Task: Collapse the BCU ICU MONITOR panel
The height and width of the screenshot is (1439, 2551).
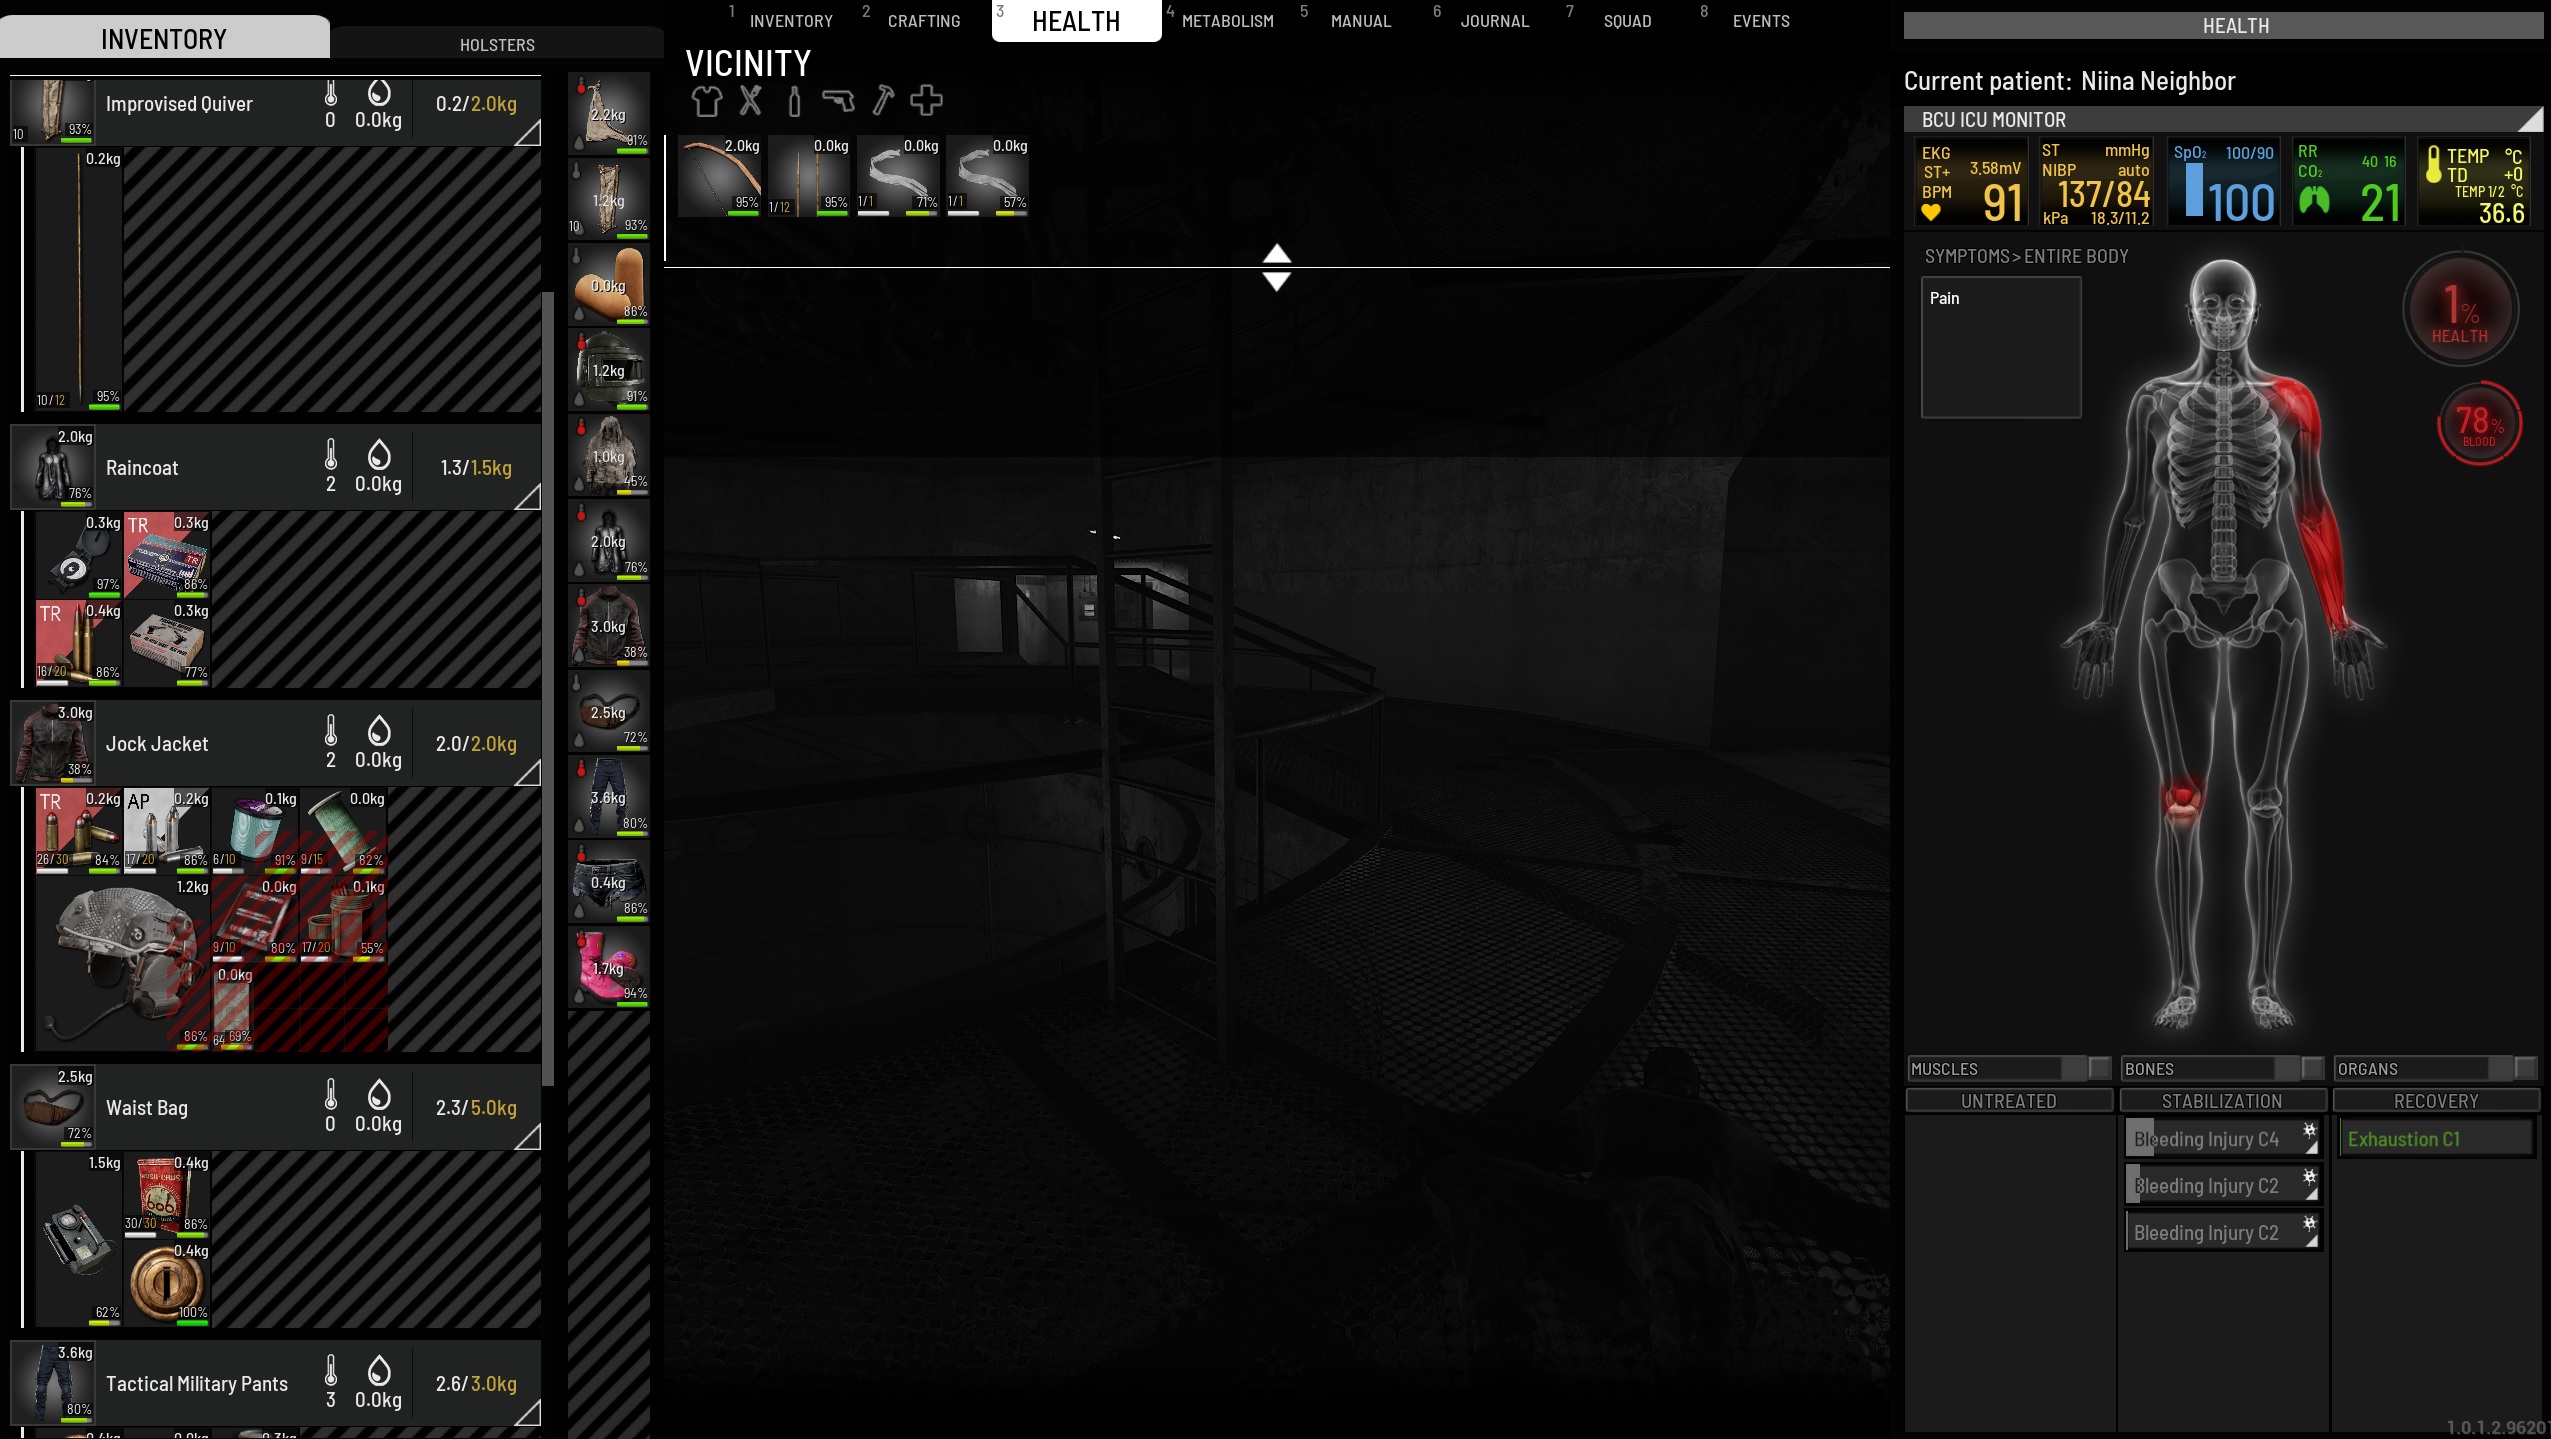Action: tap(2529, 119)
